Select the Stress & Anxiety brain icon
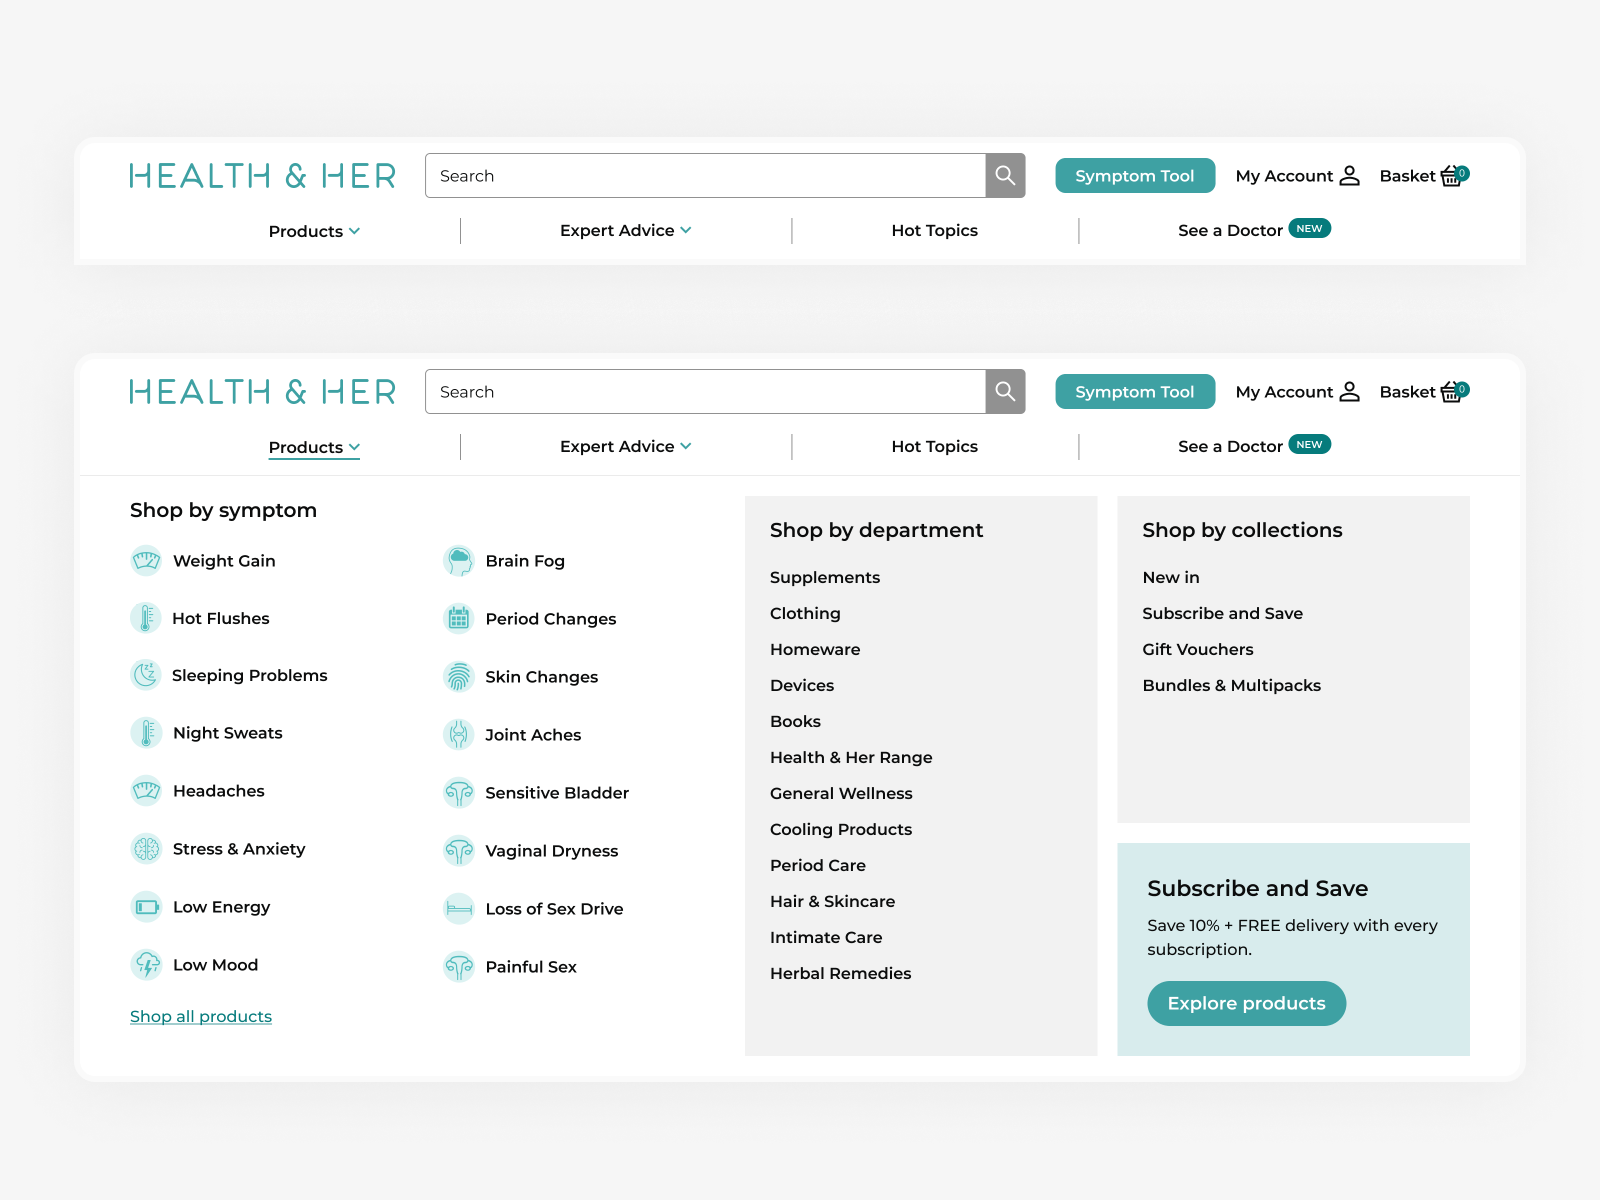The height and width of the screenshot is (1200, 1600). 146,848
